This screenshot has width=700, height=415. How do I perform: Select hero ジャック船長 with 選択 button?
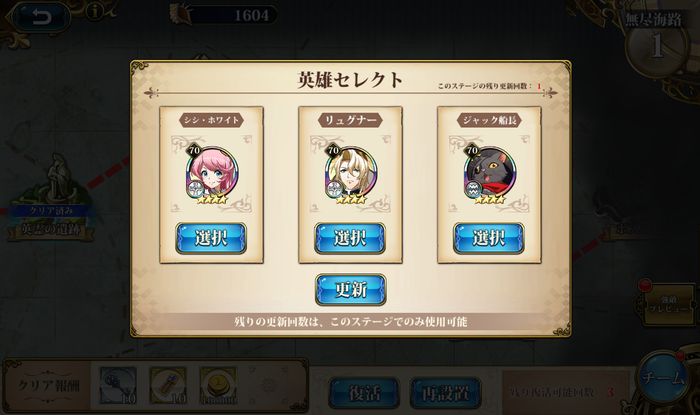click(489, 238)
